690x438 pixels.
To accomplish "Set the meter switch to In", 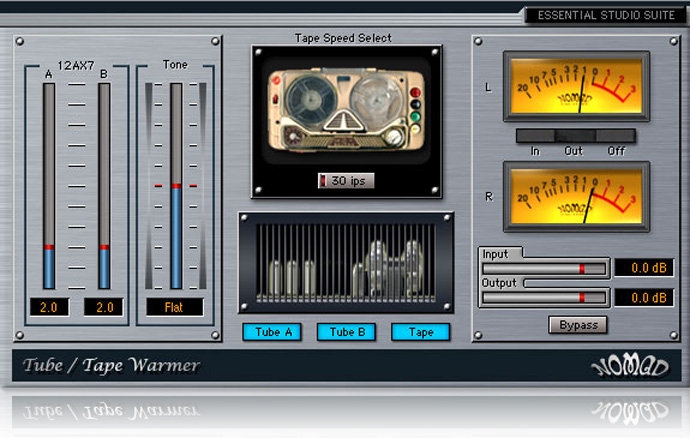I will point(536,135).
